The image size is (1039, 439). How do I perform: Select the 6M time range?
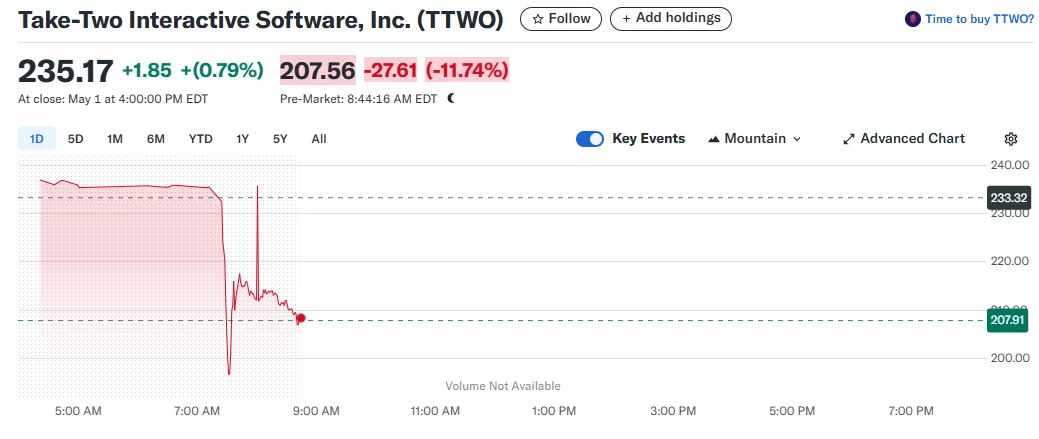coord(155,139)
